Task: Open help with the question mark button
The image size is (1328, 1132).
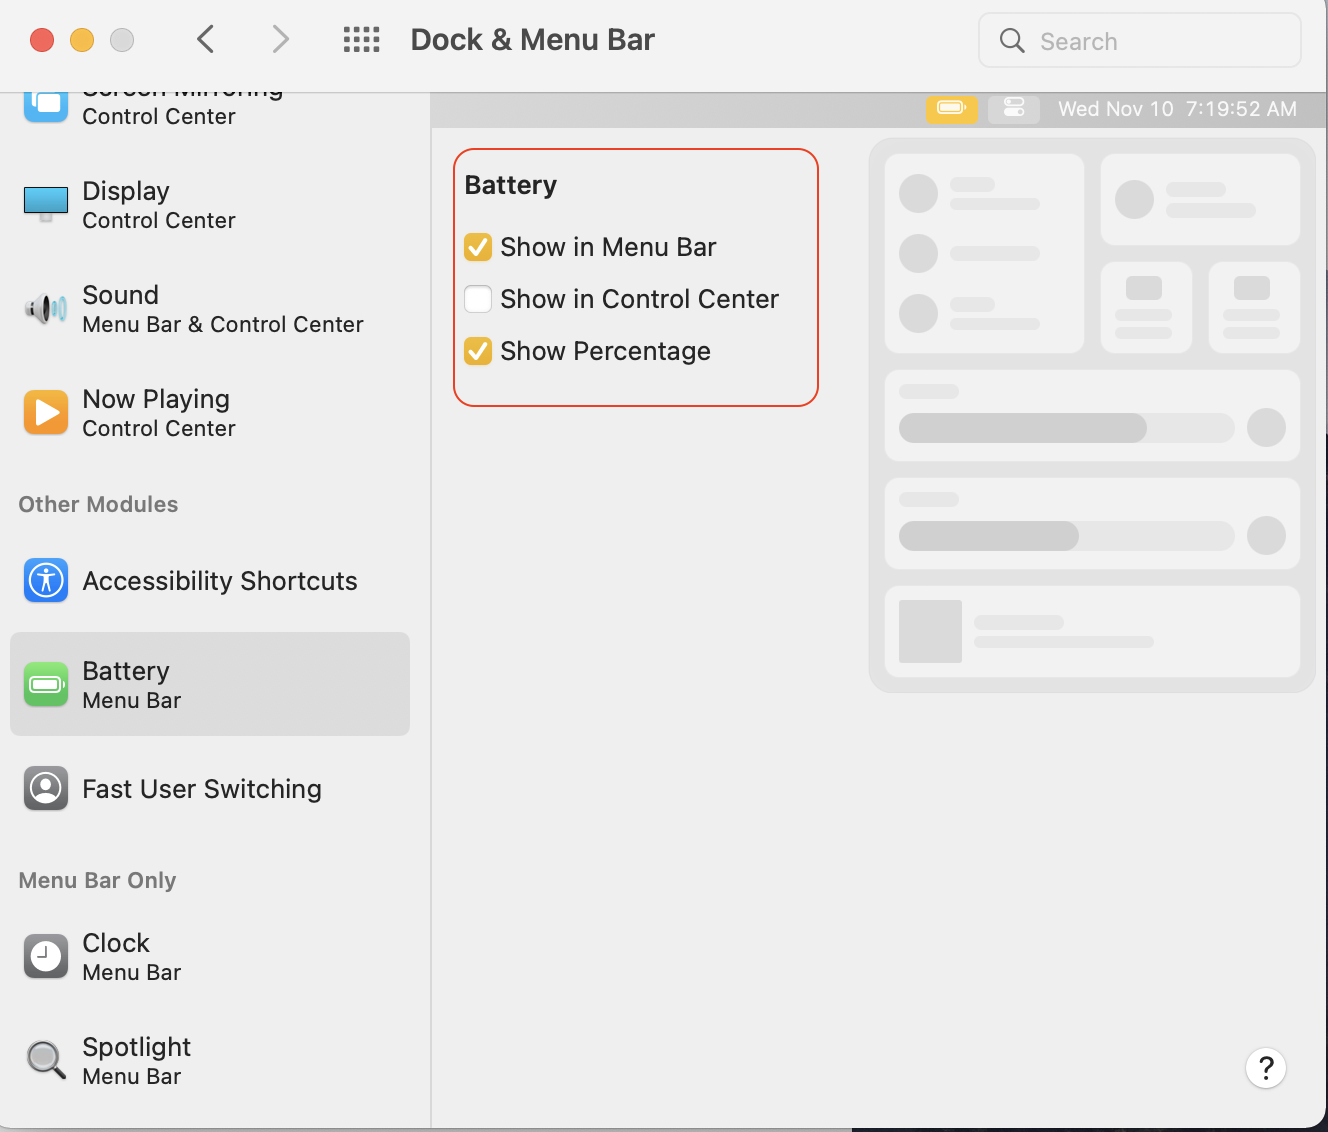Action: [x=1266, y=1068]
